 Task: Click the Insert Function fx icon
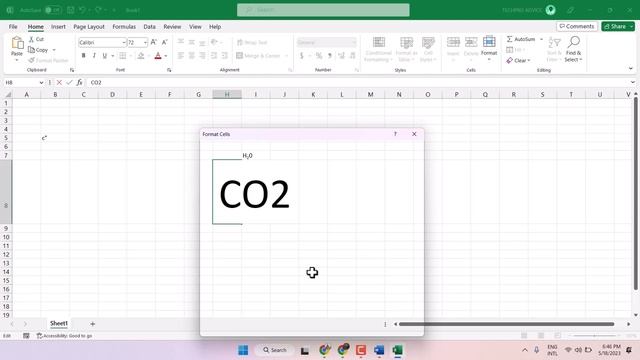tap(80, 82)
